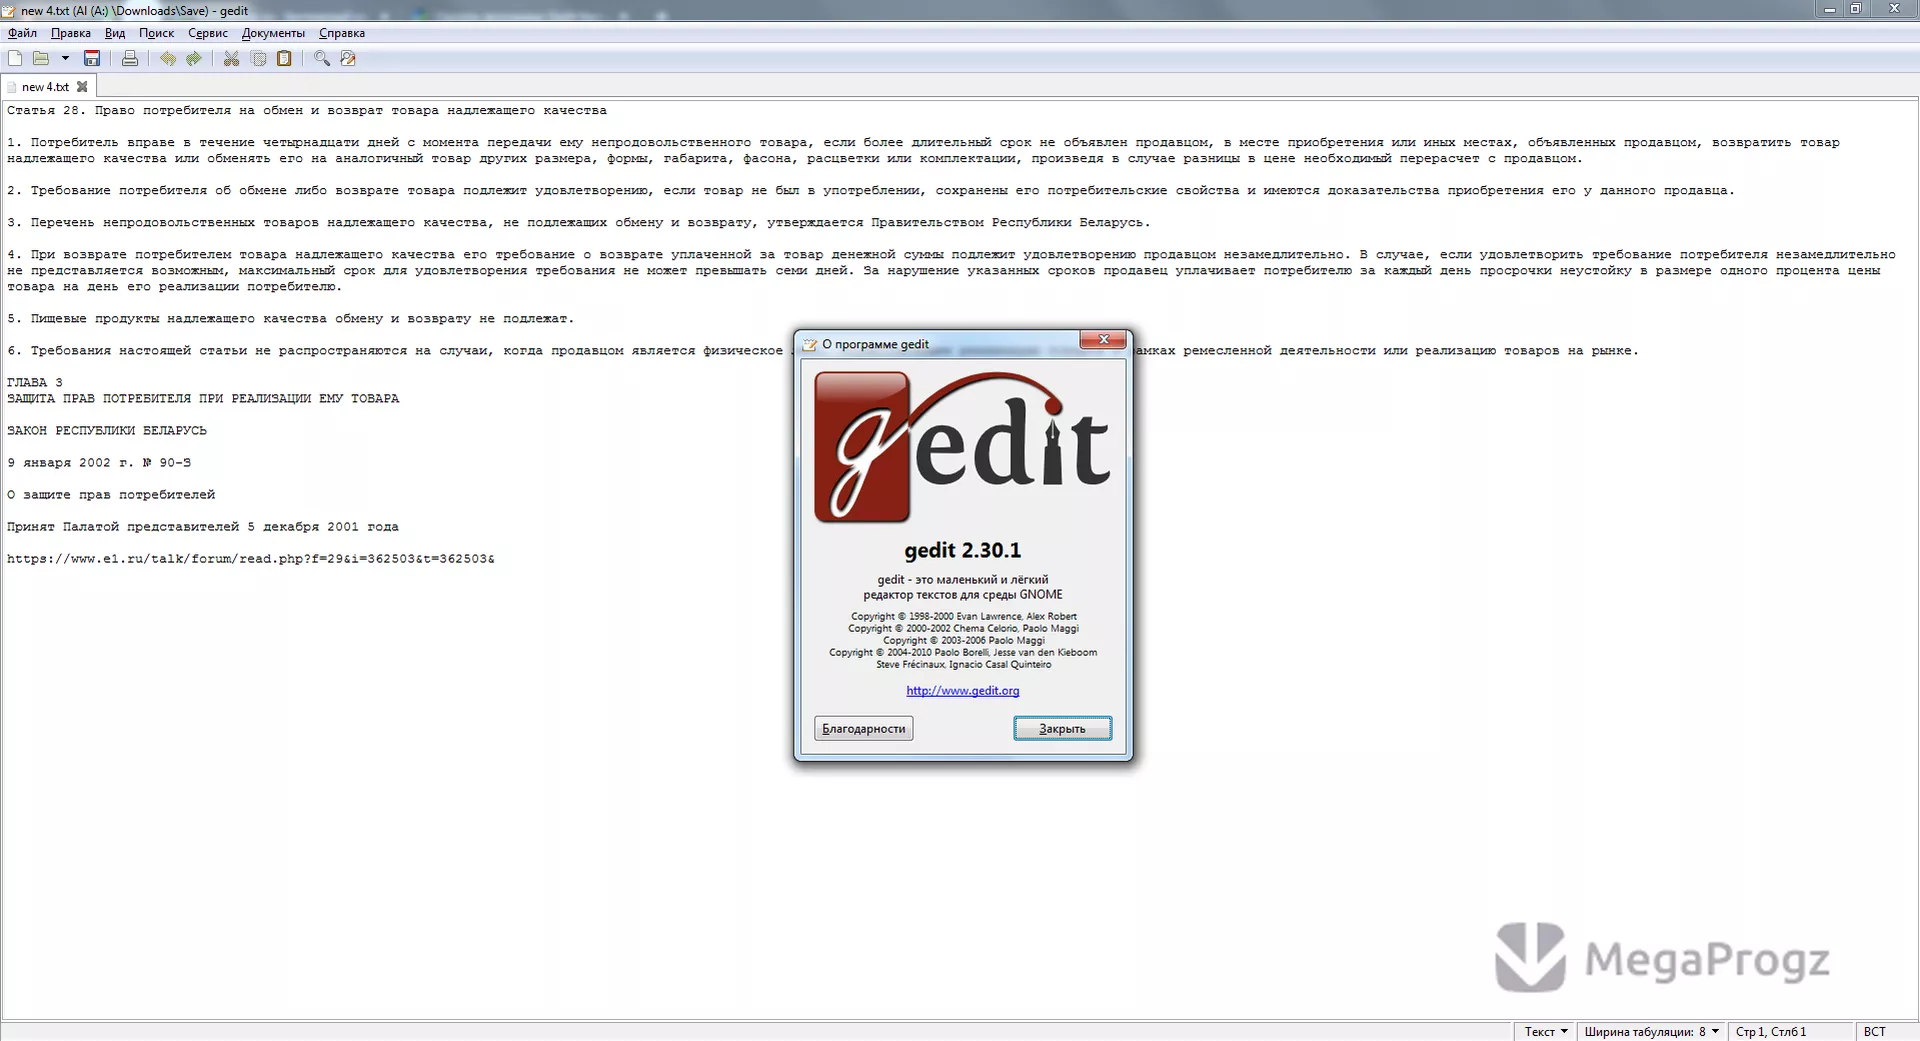Click the 'gedit 2.30.1' version text in dialog
1920x1041 pixels.
pyautogui.click(x=963, y=551)
